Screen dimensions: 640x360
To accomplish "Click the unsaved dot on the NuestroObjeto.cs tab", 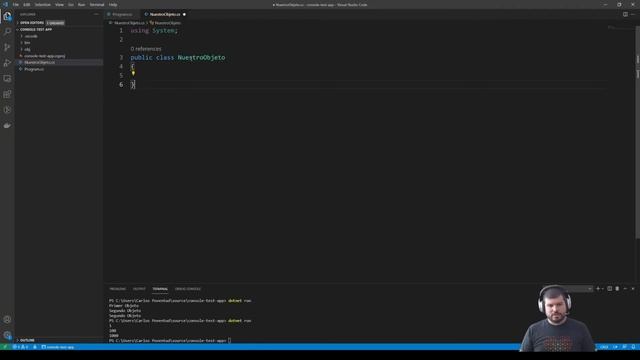I will pyautogui.click(x=184, y=14).
